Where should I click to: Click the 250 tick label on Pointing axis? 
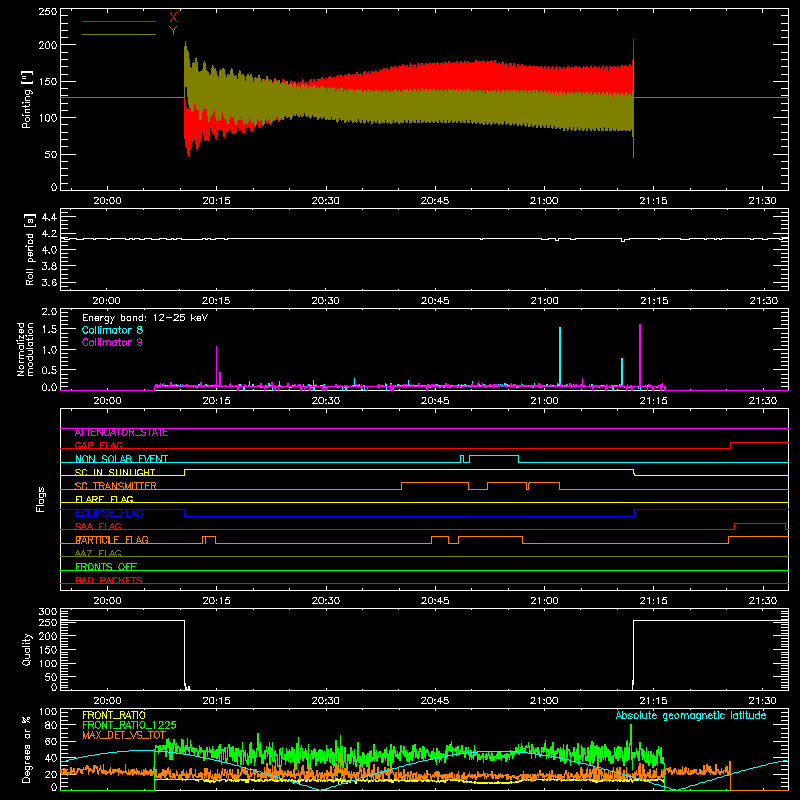[x=47, y=12]
